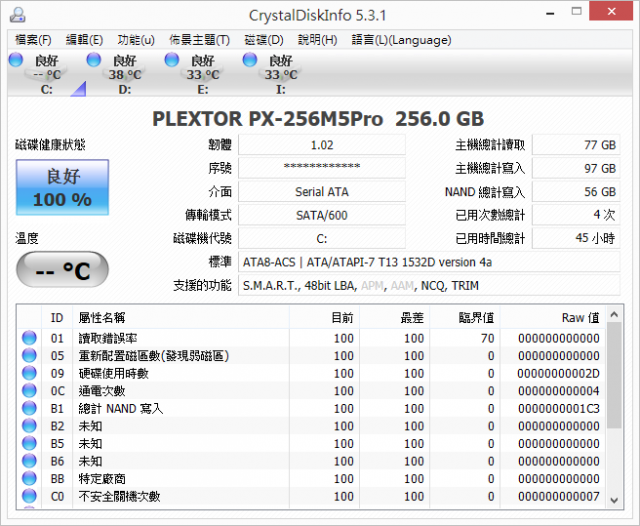This screenshot has height=526, width=640.
Task: Open the 磁碟(D) menu
Action: [x=264, y=40]
